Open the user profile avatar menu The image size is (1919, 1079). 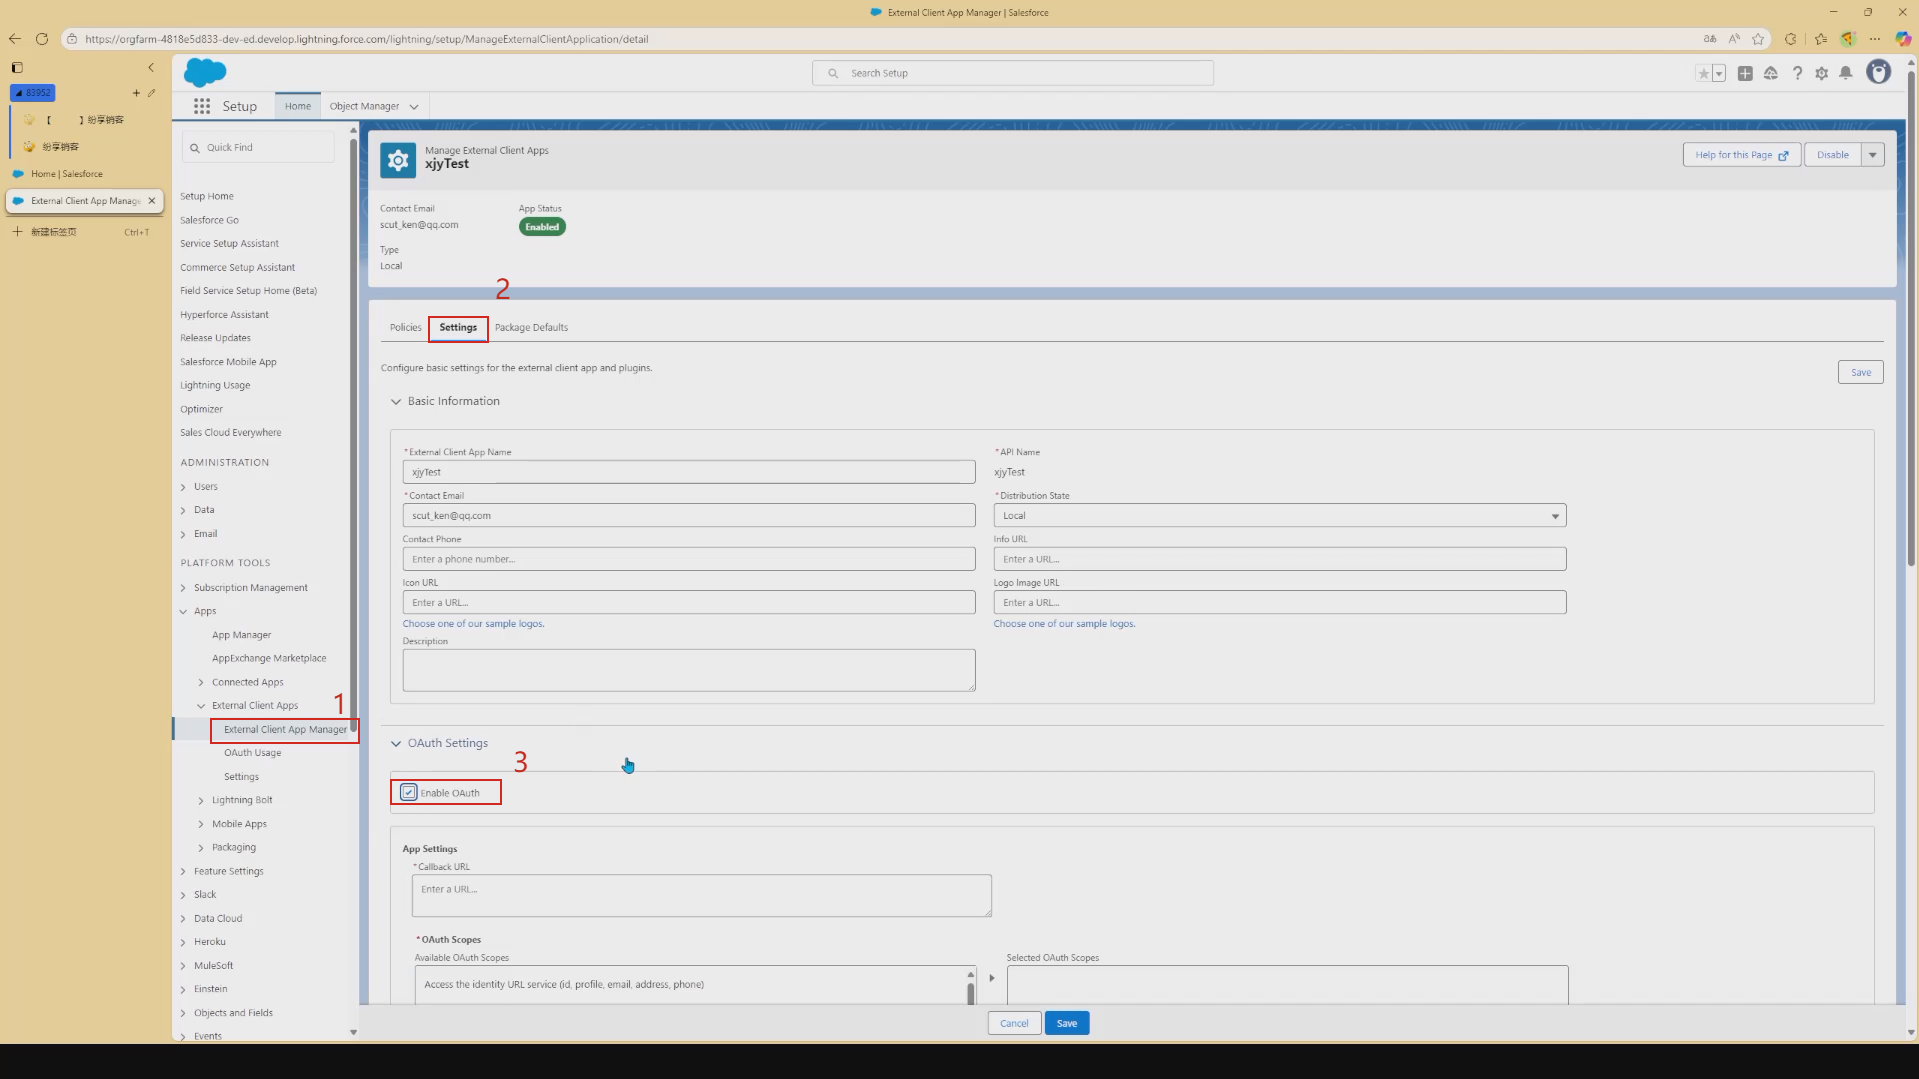pyautogui.click(x=1879, y=72)
